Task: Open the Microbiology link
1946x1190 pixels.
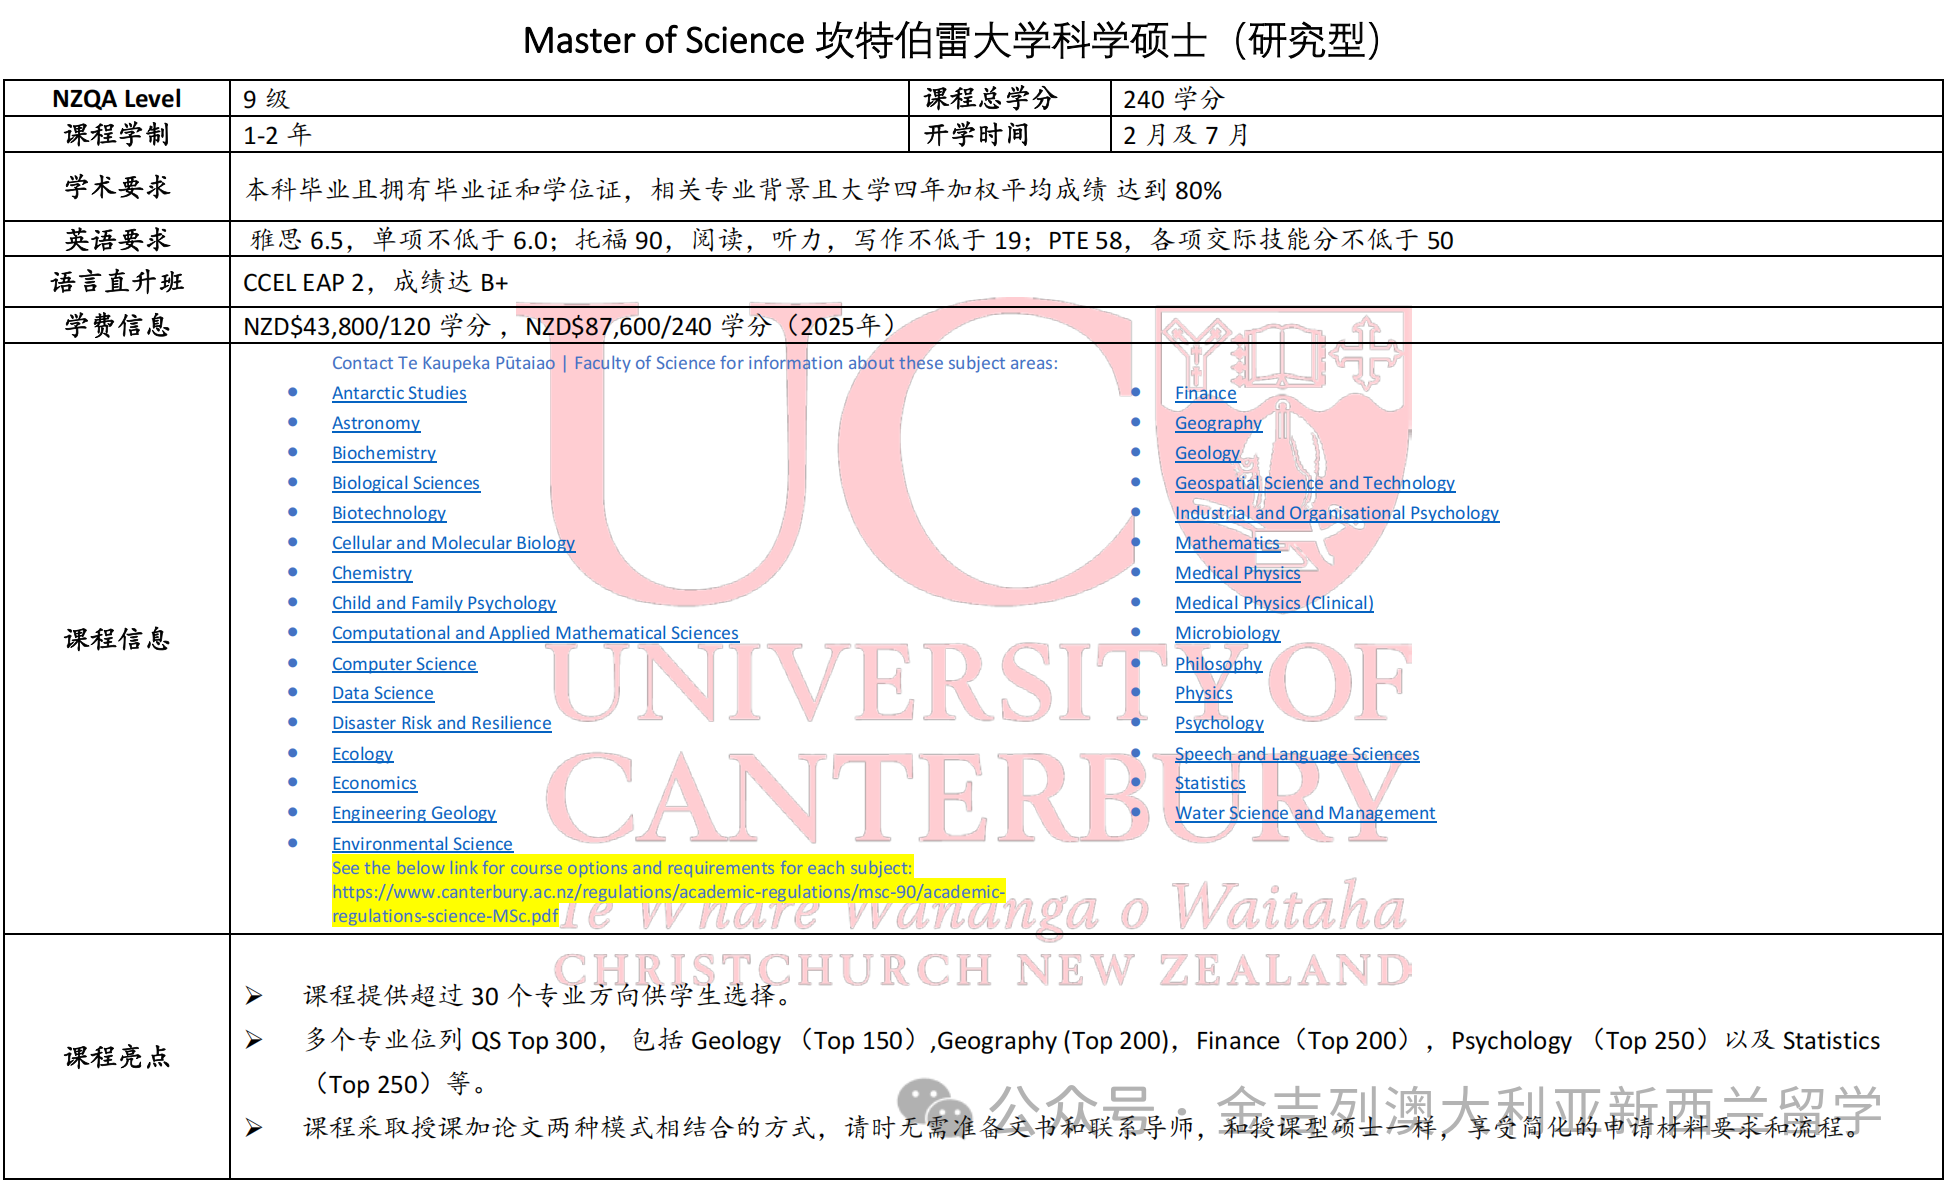Action: 1227,633
